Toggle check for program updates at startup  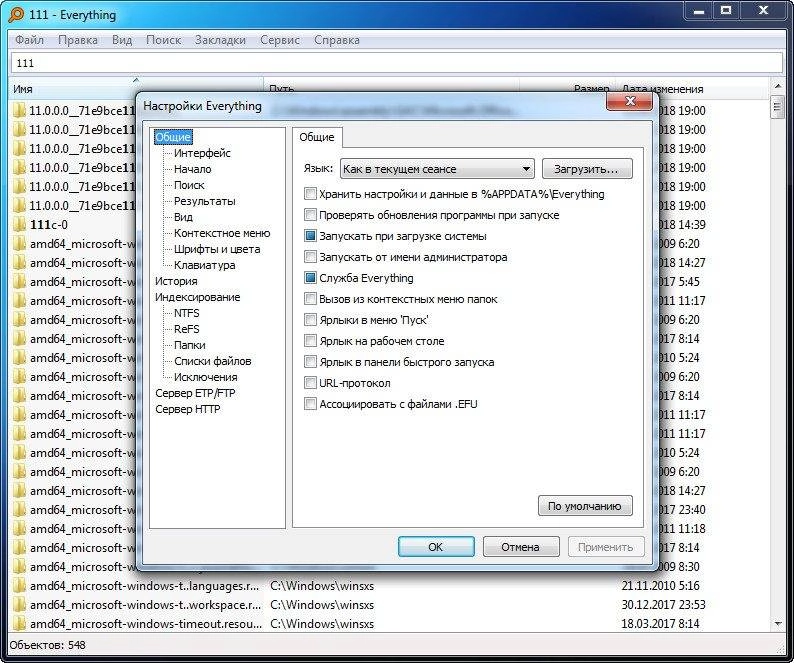(x=310, y=215)
